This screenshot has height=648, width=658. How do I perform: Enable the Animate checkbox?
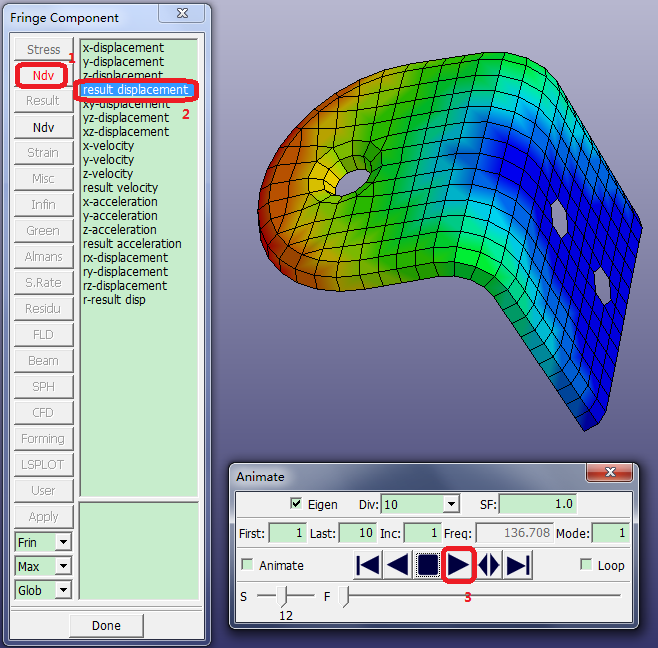point(247,565)
